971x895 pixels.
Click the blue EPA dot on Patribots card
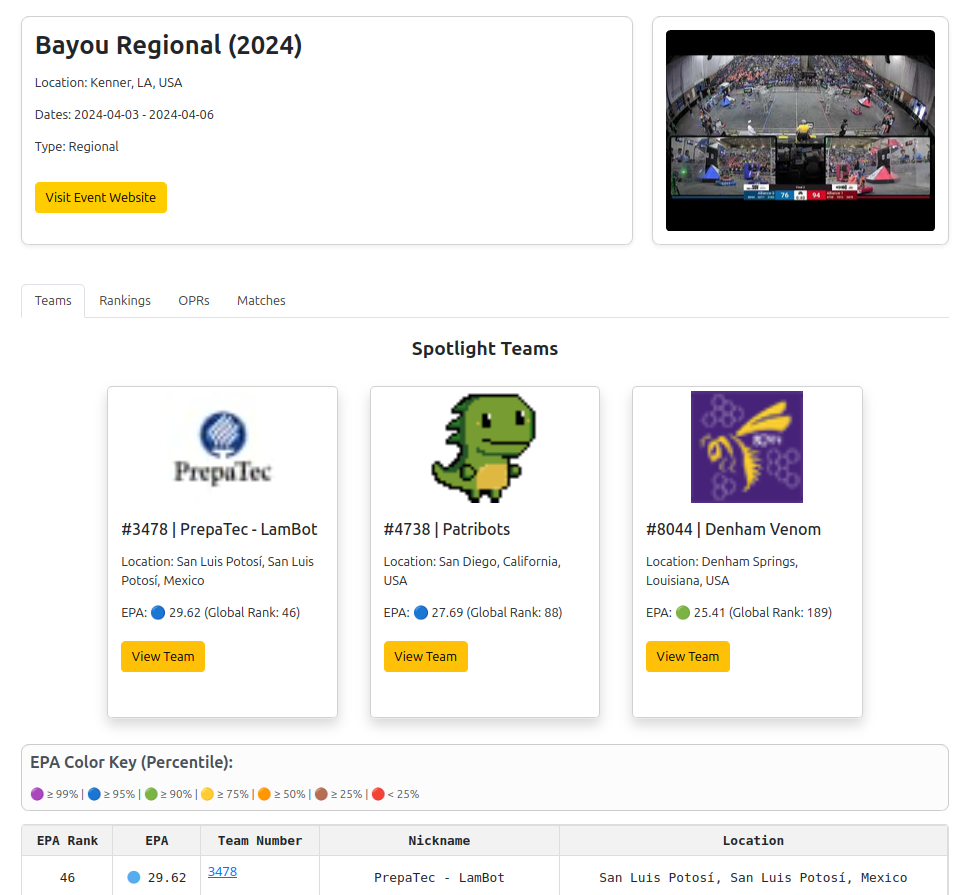(x=421, y=613)
